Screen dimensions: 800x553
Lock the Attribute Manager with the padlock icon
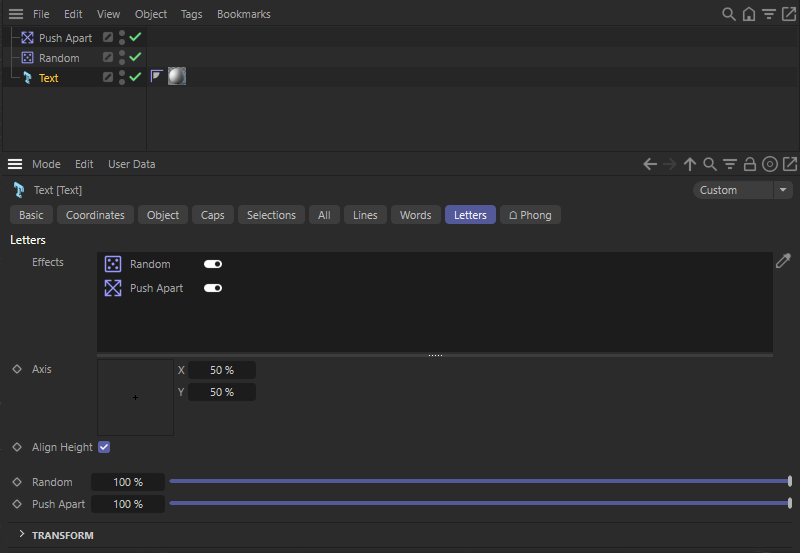pos(750,164)
